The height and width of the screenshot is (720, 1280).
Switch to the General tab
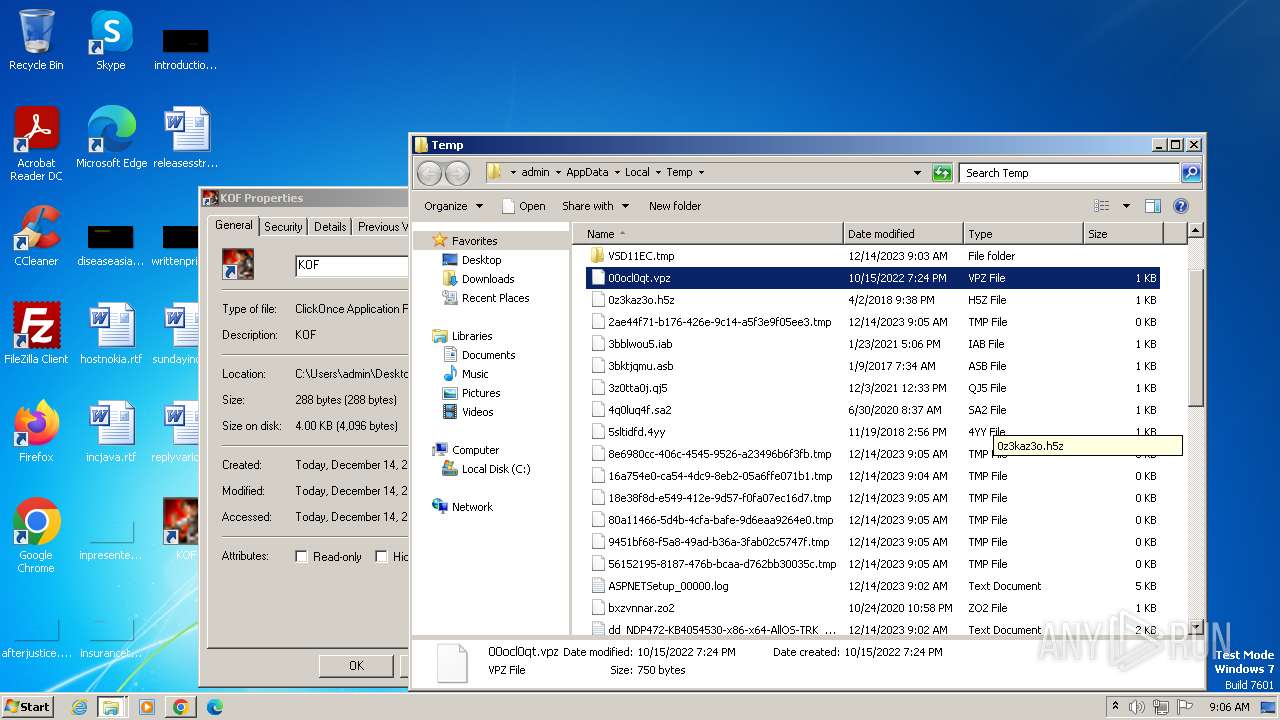(x=234, y=226)
